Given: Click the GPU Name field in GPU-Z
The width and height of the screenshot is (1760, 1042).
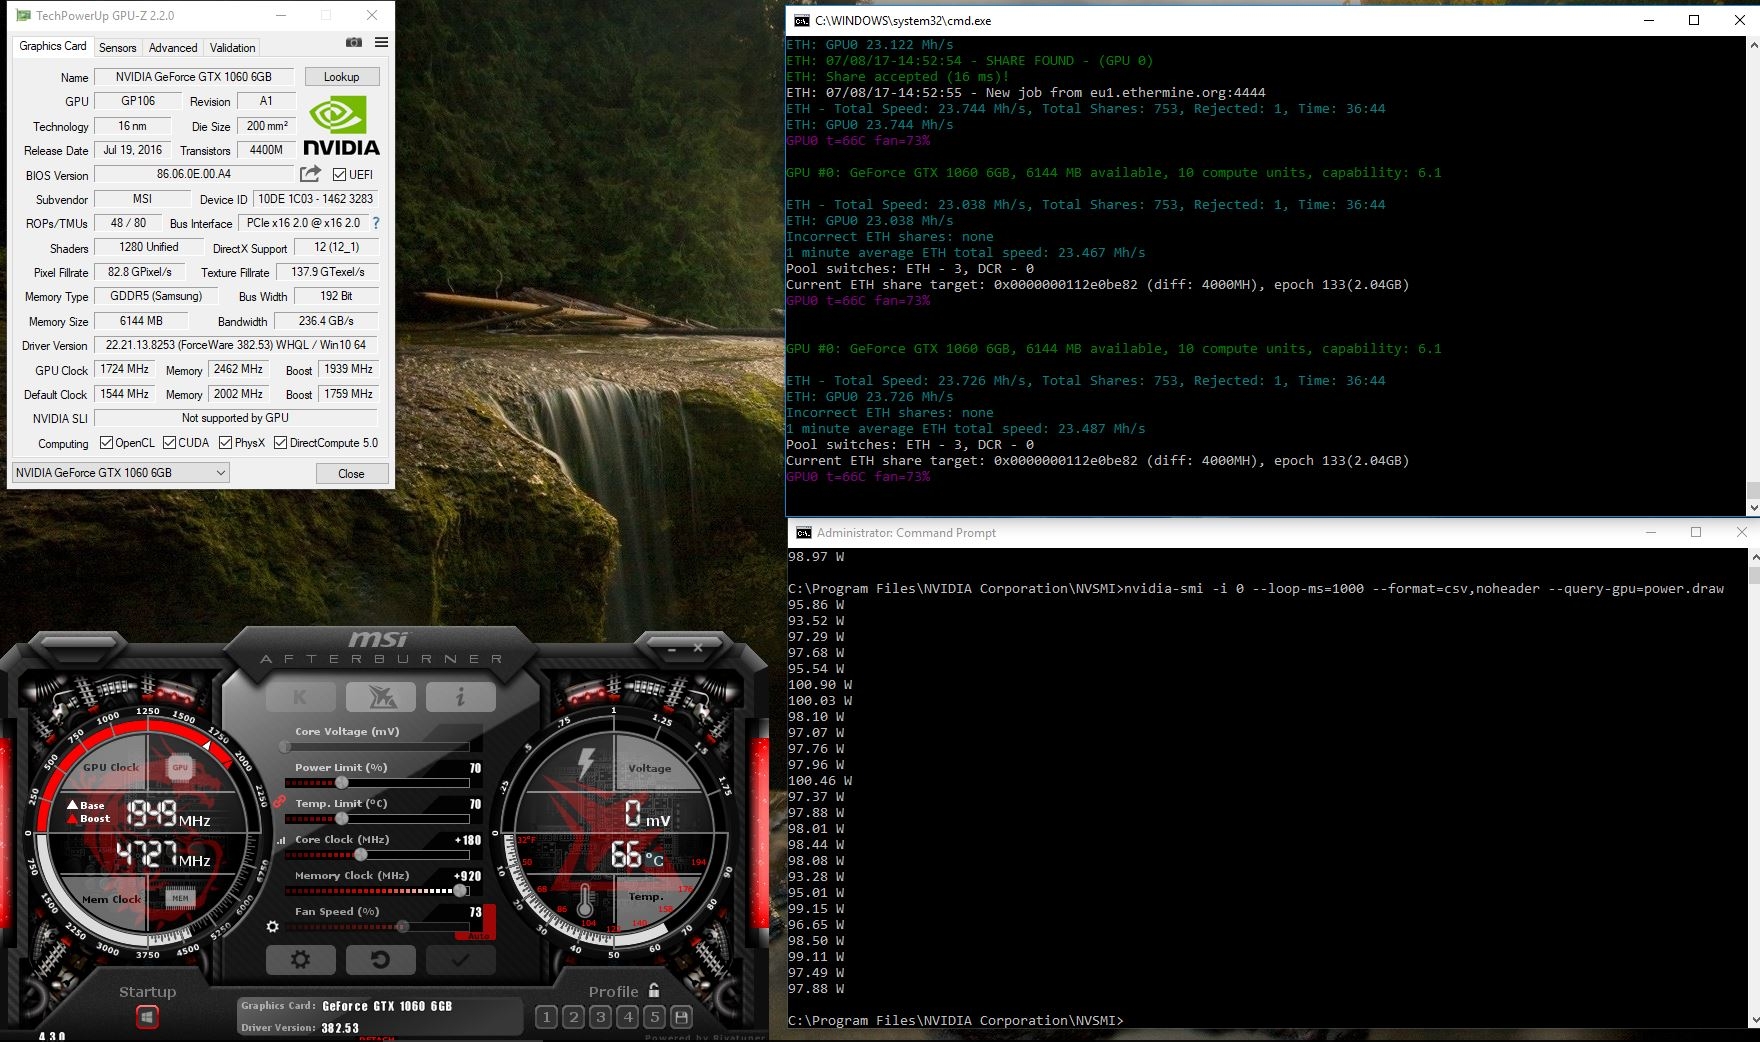Looking at the screenshot, I should click(x=194, y=76).
